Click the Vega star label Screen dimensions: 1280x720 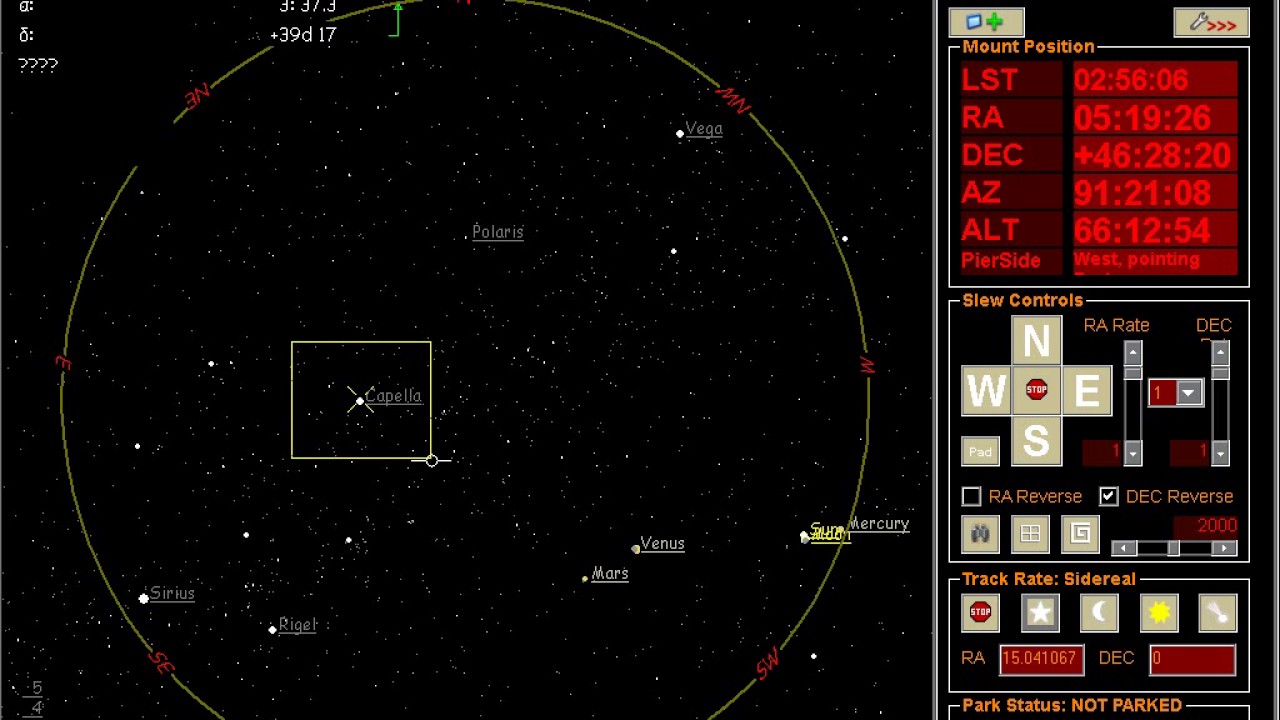(x=703, y=129)
